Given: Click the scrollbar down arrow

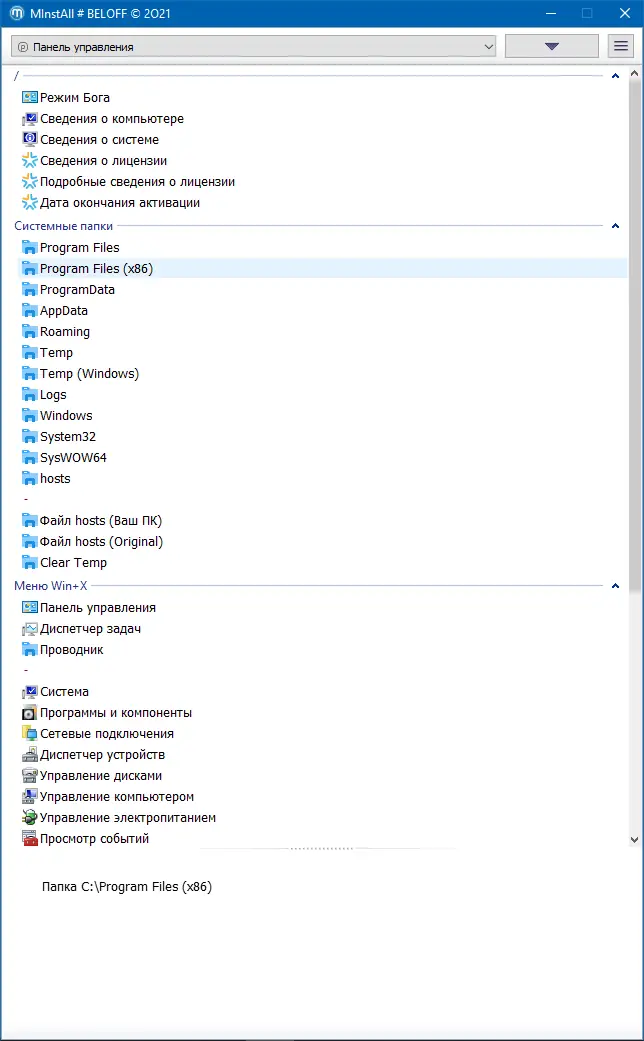Looking at the screenshot, I should click(x=635, y=840).
